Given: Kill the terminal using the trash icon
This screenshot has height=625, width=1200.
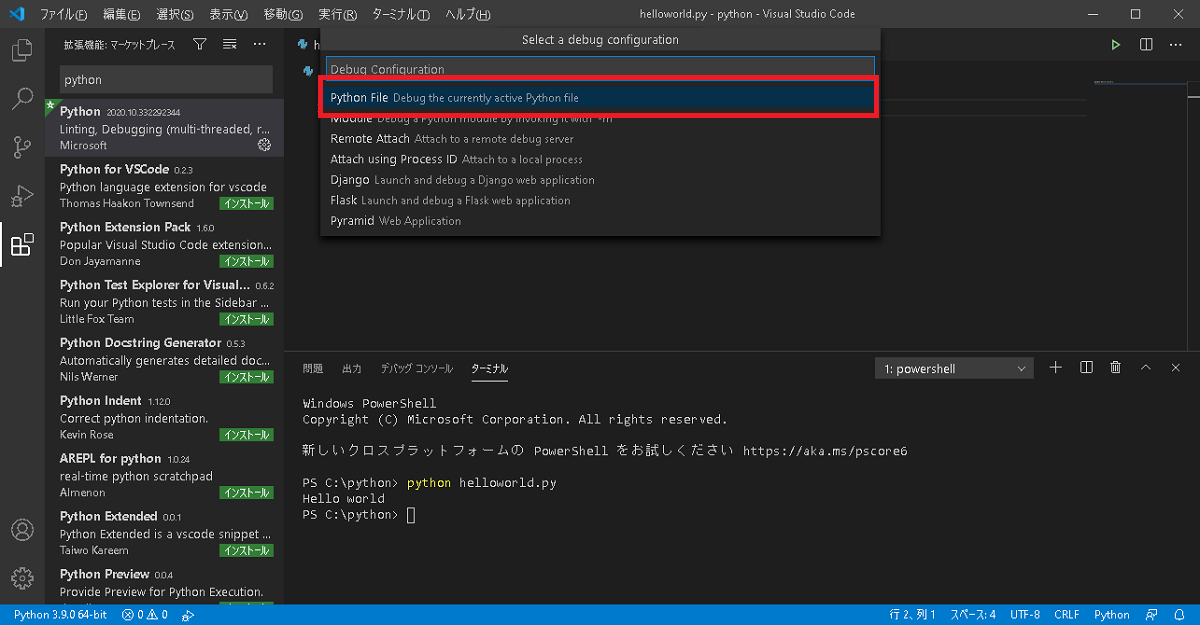Looking at the screenshot, I should tap(1115, 367).
